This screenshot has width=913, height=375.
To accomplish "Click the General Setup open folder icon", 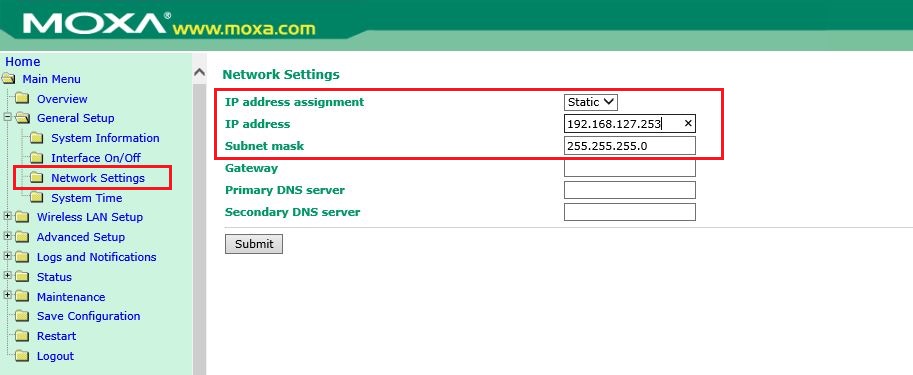I will [22, 118].
